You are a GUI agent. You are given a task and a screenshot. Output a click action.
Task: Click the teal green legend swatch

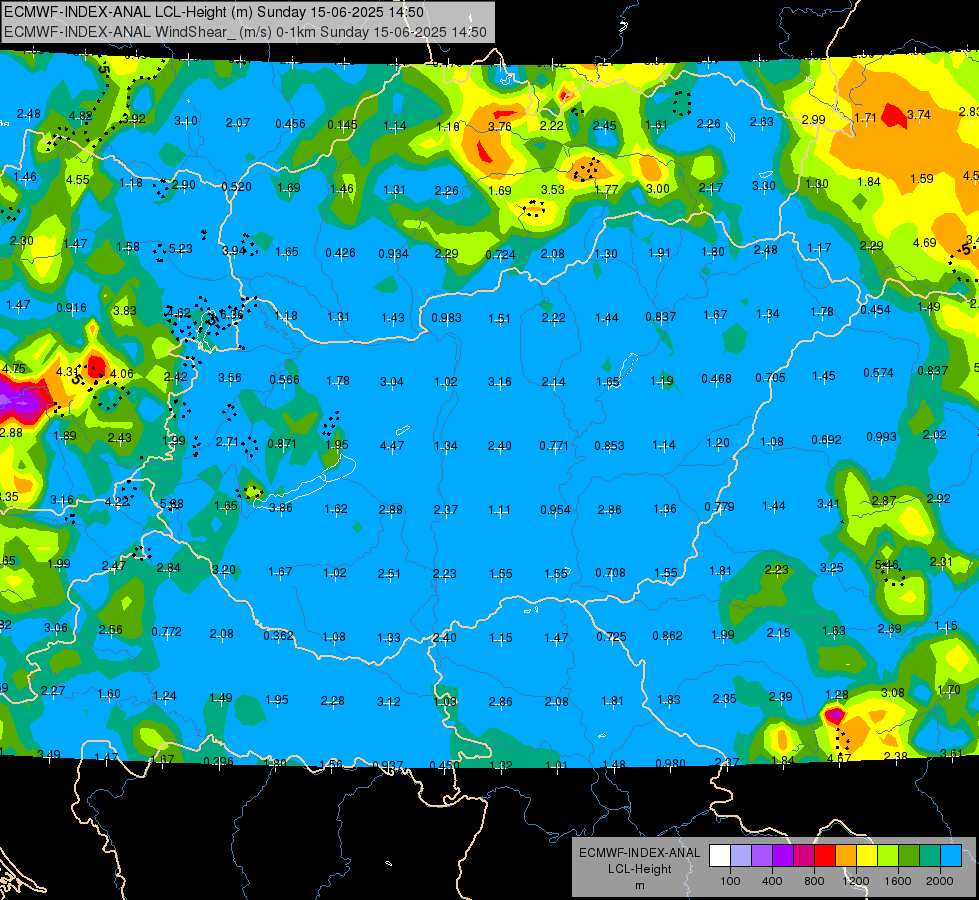pos(930,856)
